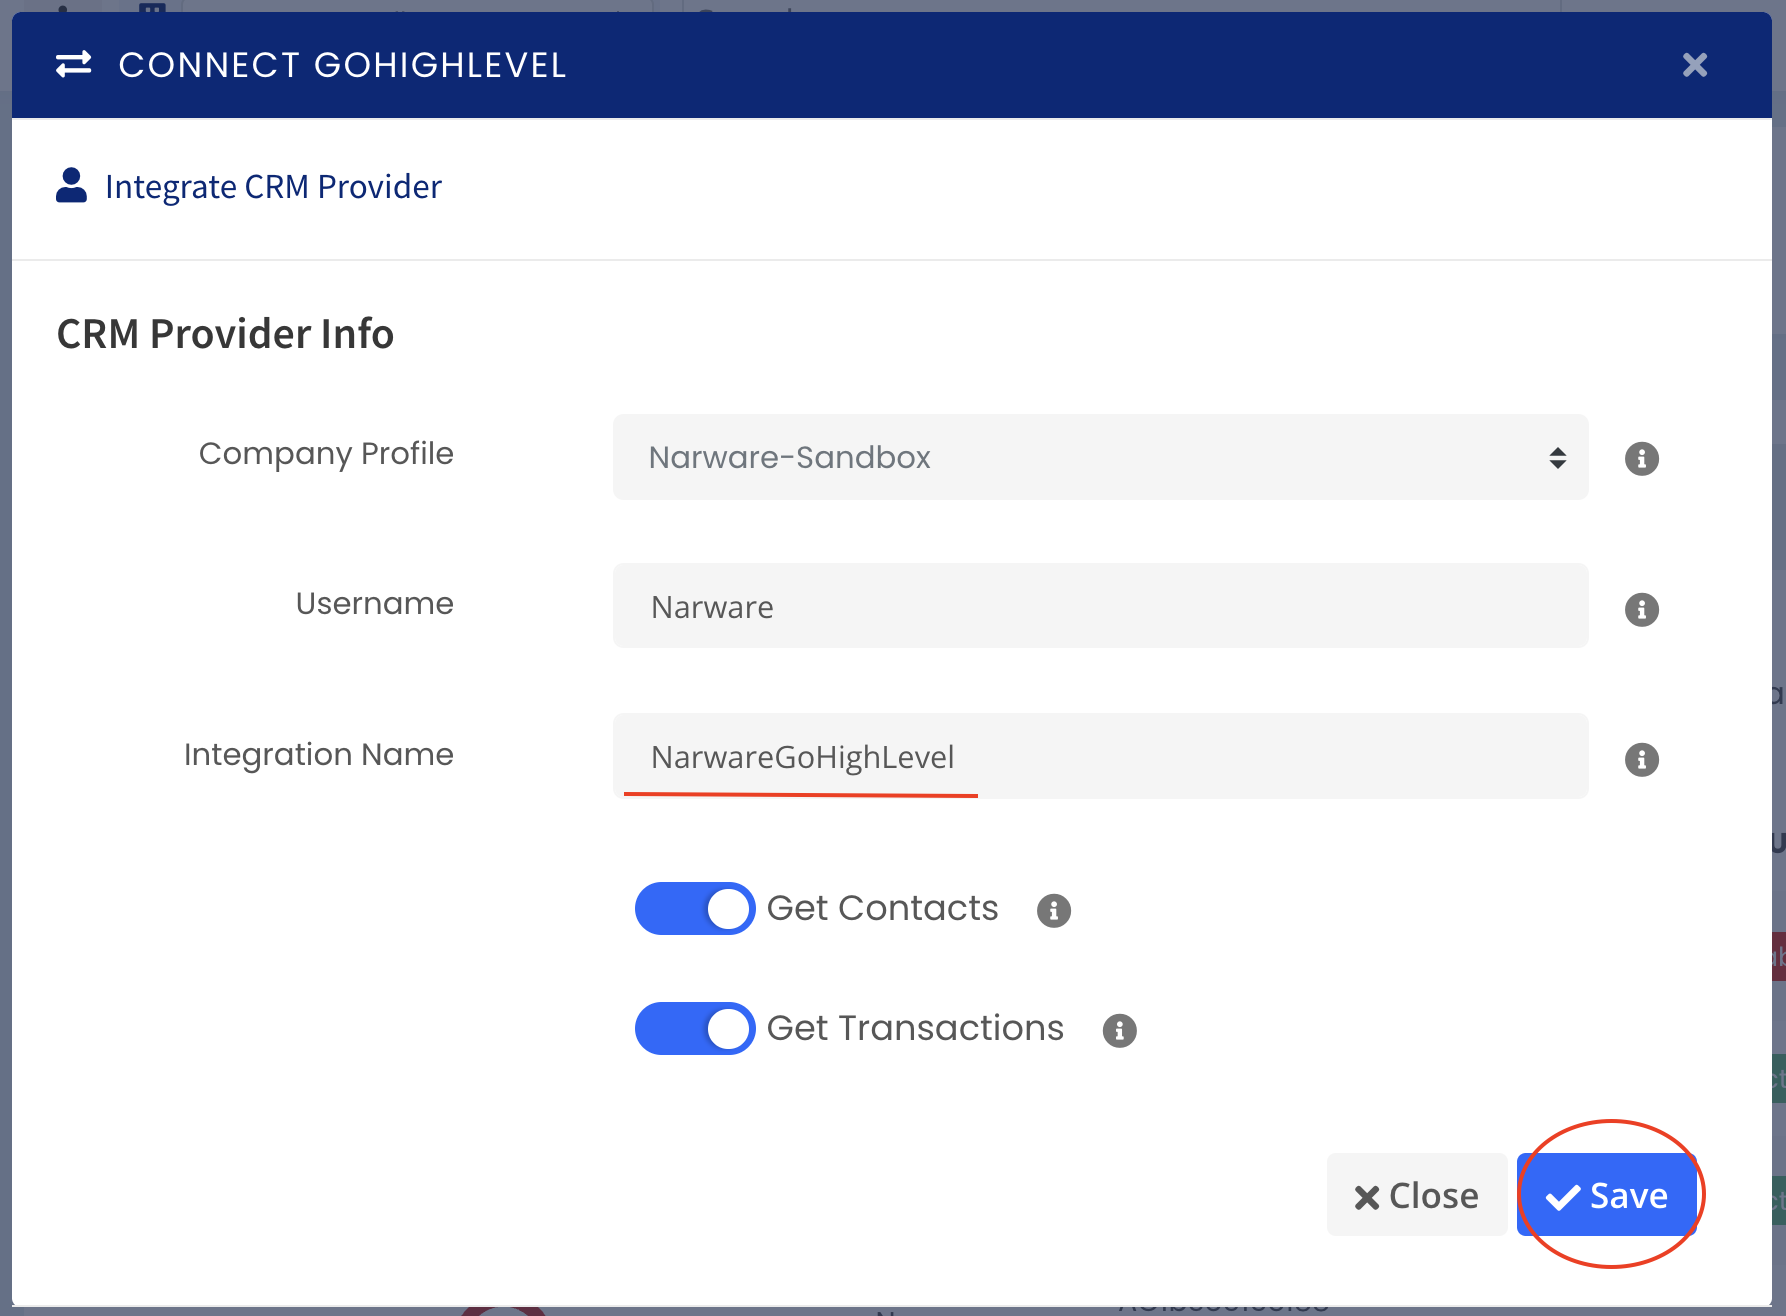This screenshot has height=1316, width=1786.
Task: Show info for Get Transactions option
Action: click(1119, 1030)
